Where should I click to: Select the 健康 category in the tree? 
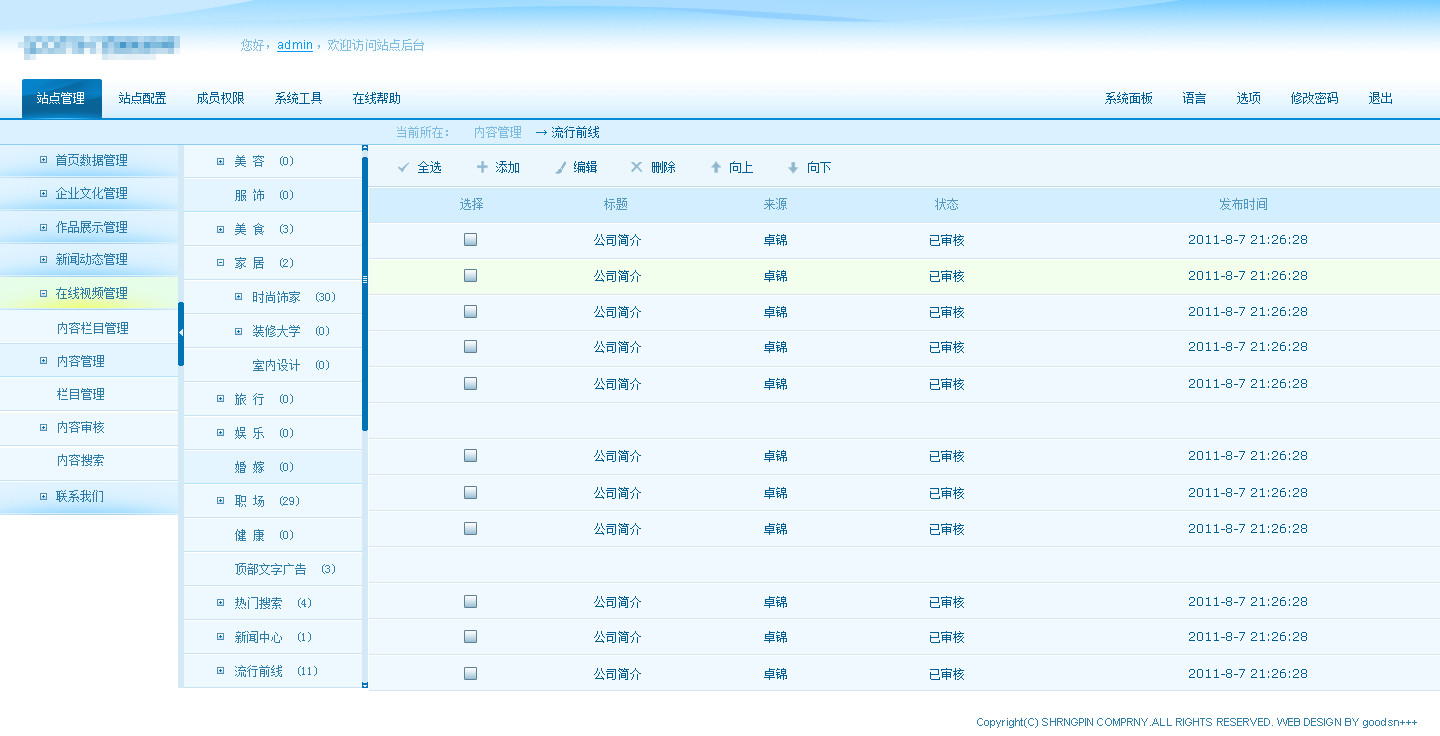click(250, 536)
